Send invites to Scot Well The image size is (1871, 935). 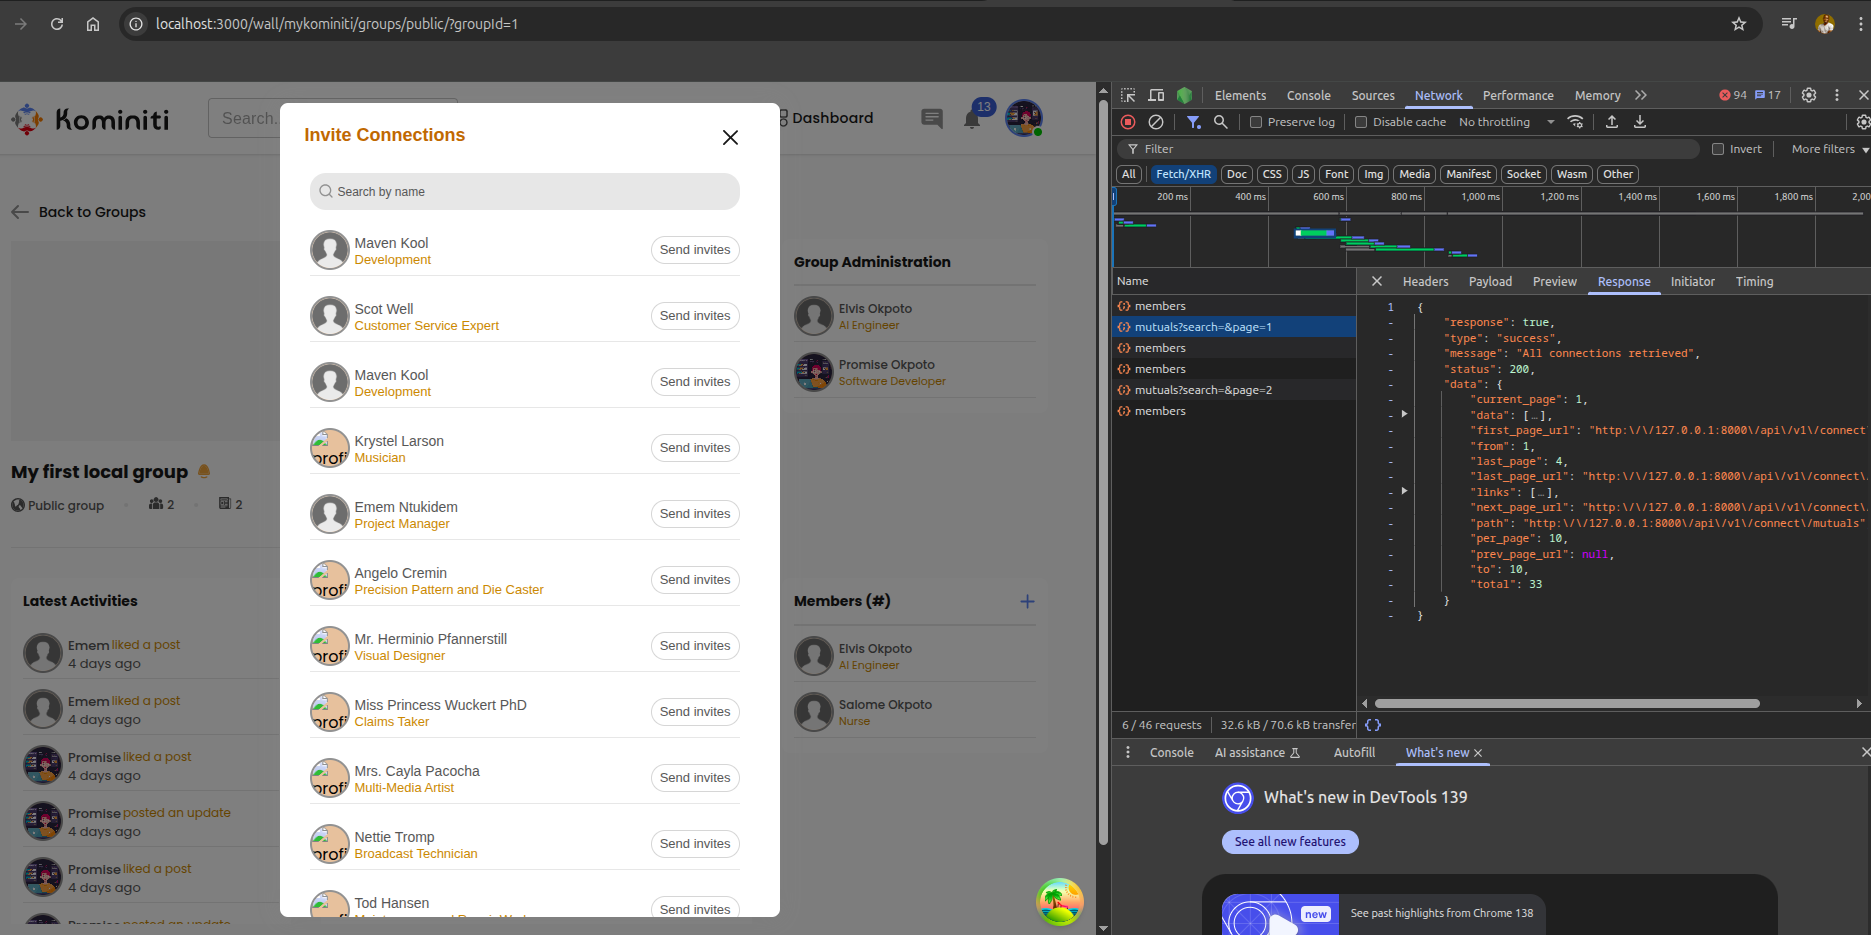click(x=695, y=316)
